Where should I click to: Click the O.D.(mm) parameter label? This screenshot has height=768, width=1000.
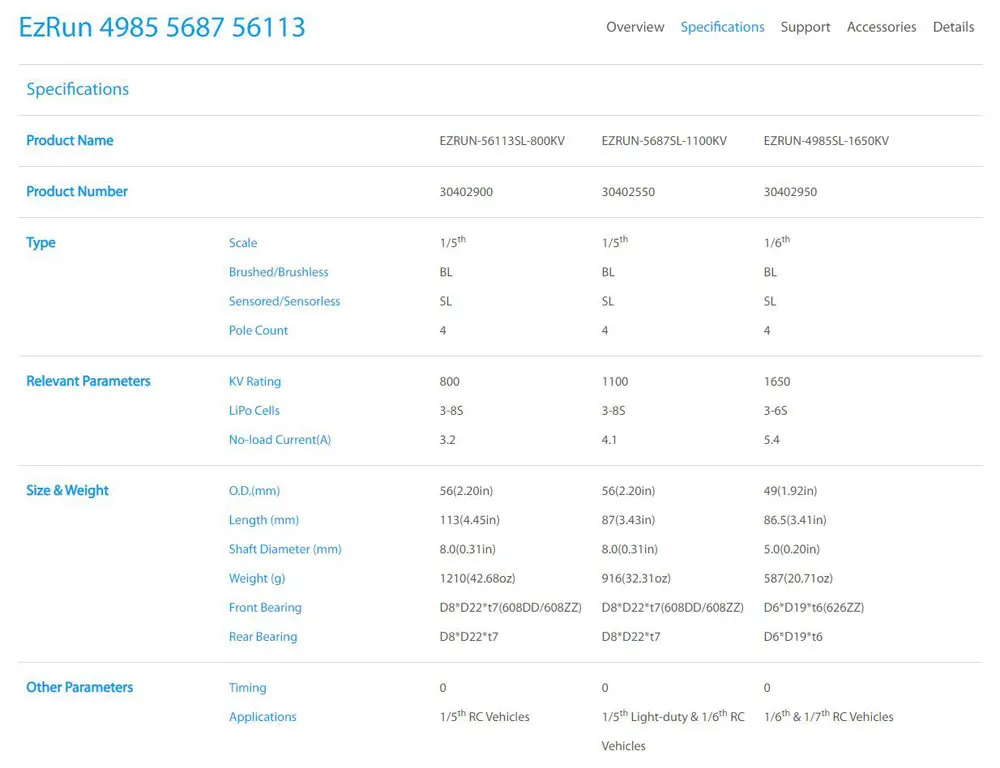coord(254,491)
